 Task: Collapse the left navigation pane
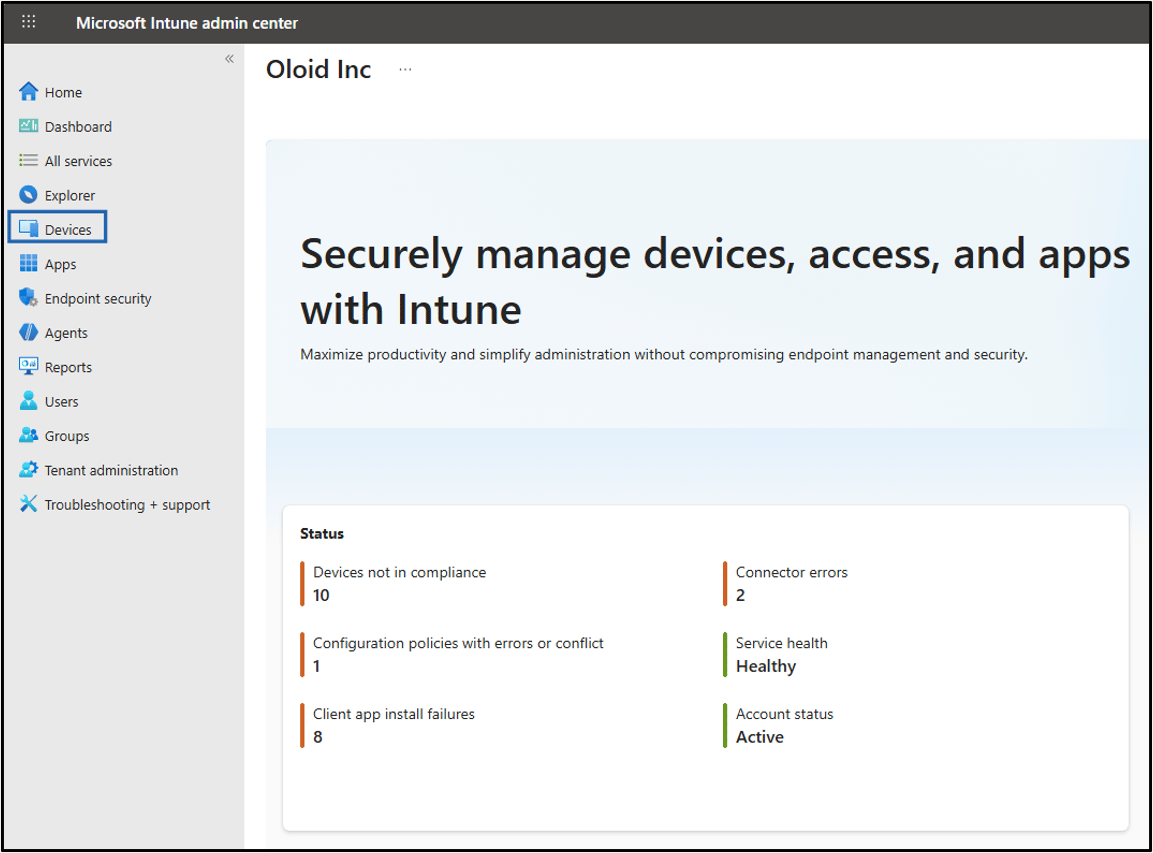[229, 59]
